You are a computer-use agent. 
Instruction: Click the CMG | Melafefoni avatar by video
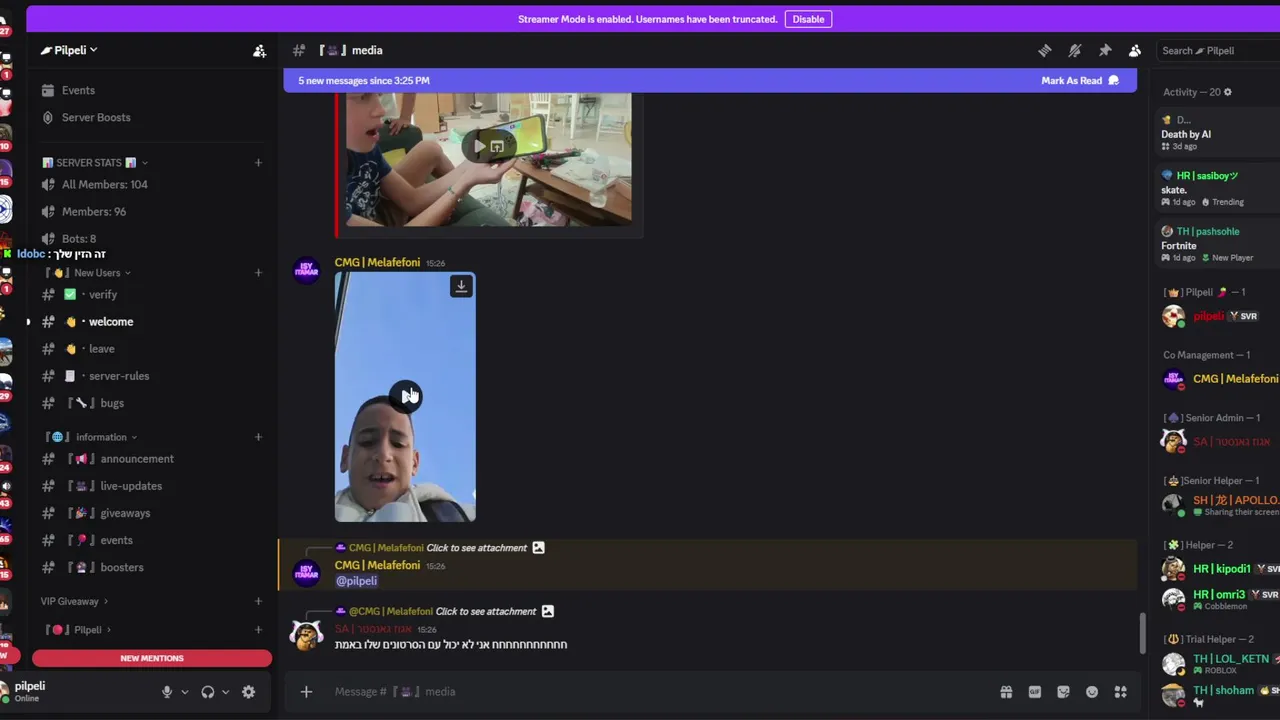pos(306,271)
